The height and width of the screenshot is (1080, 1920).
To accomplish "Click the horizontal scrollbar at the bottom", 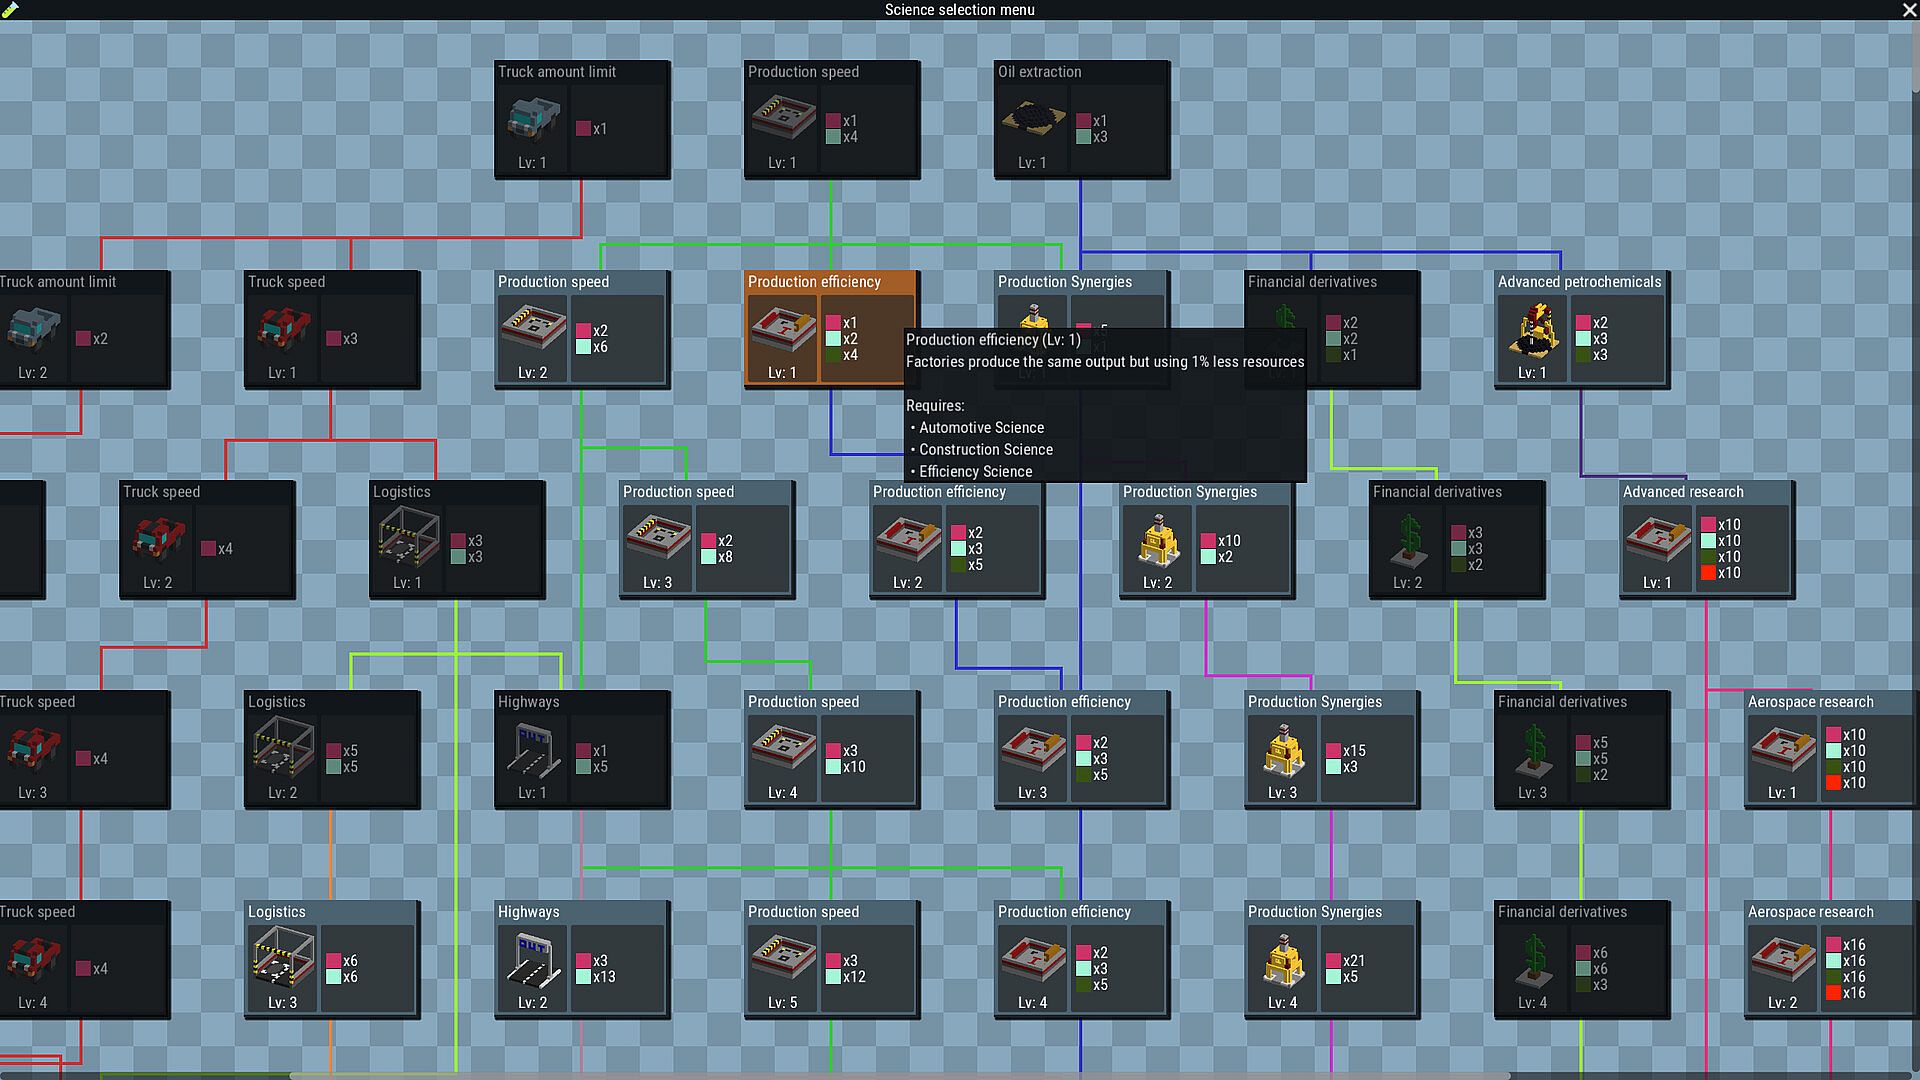I will click(900, 1076).
